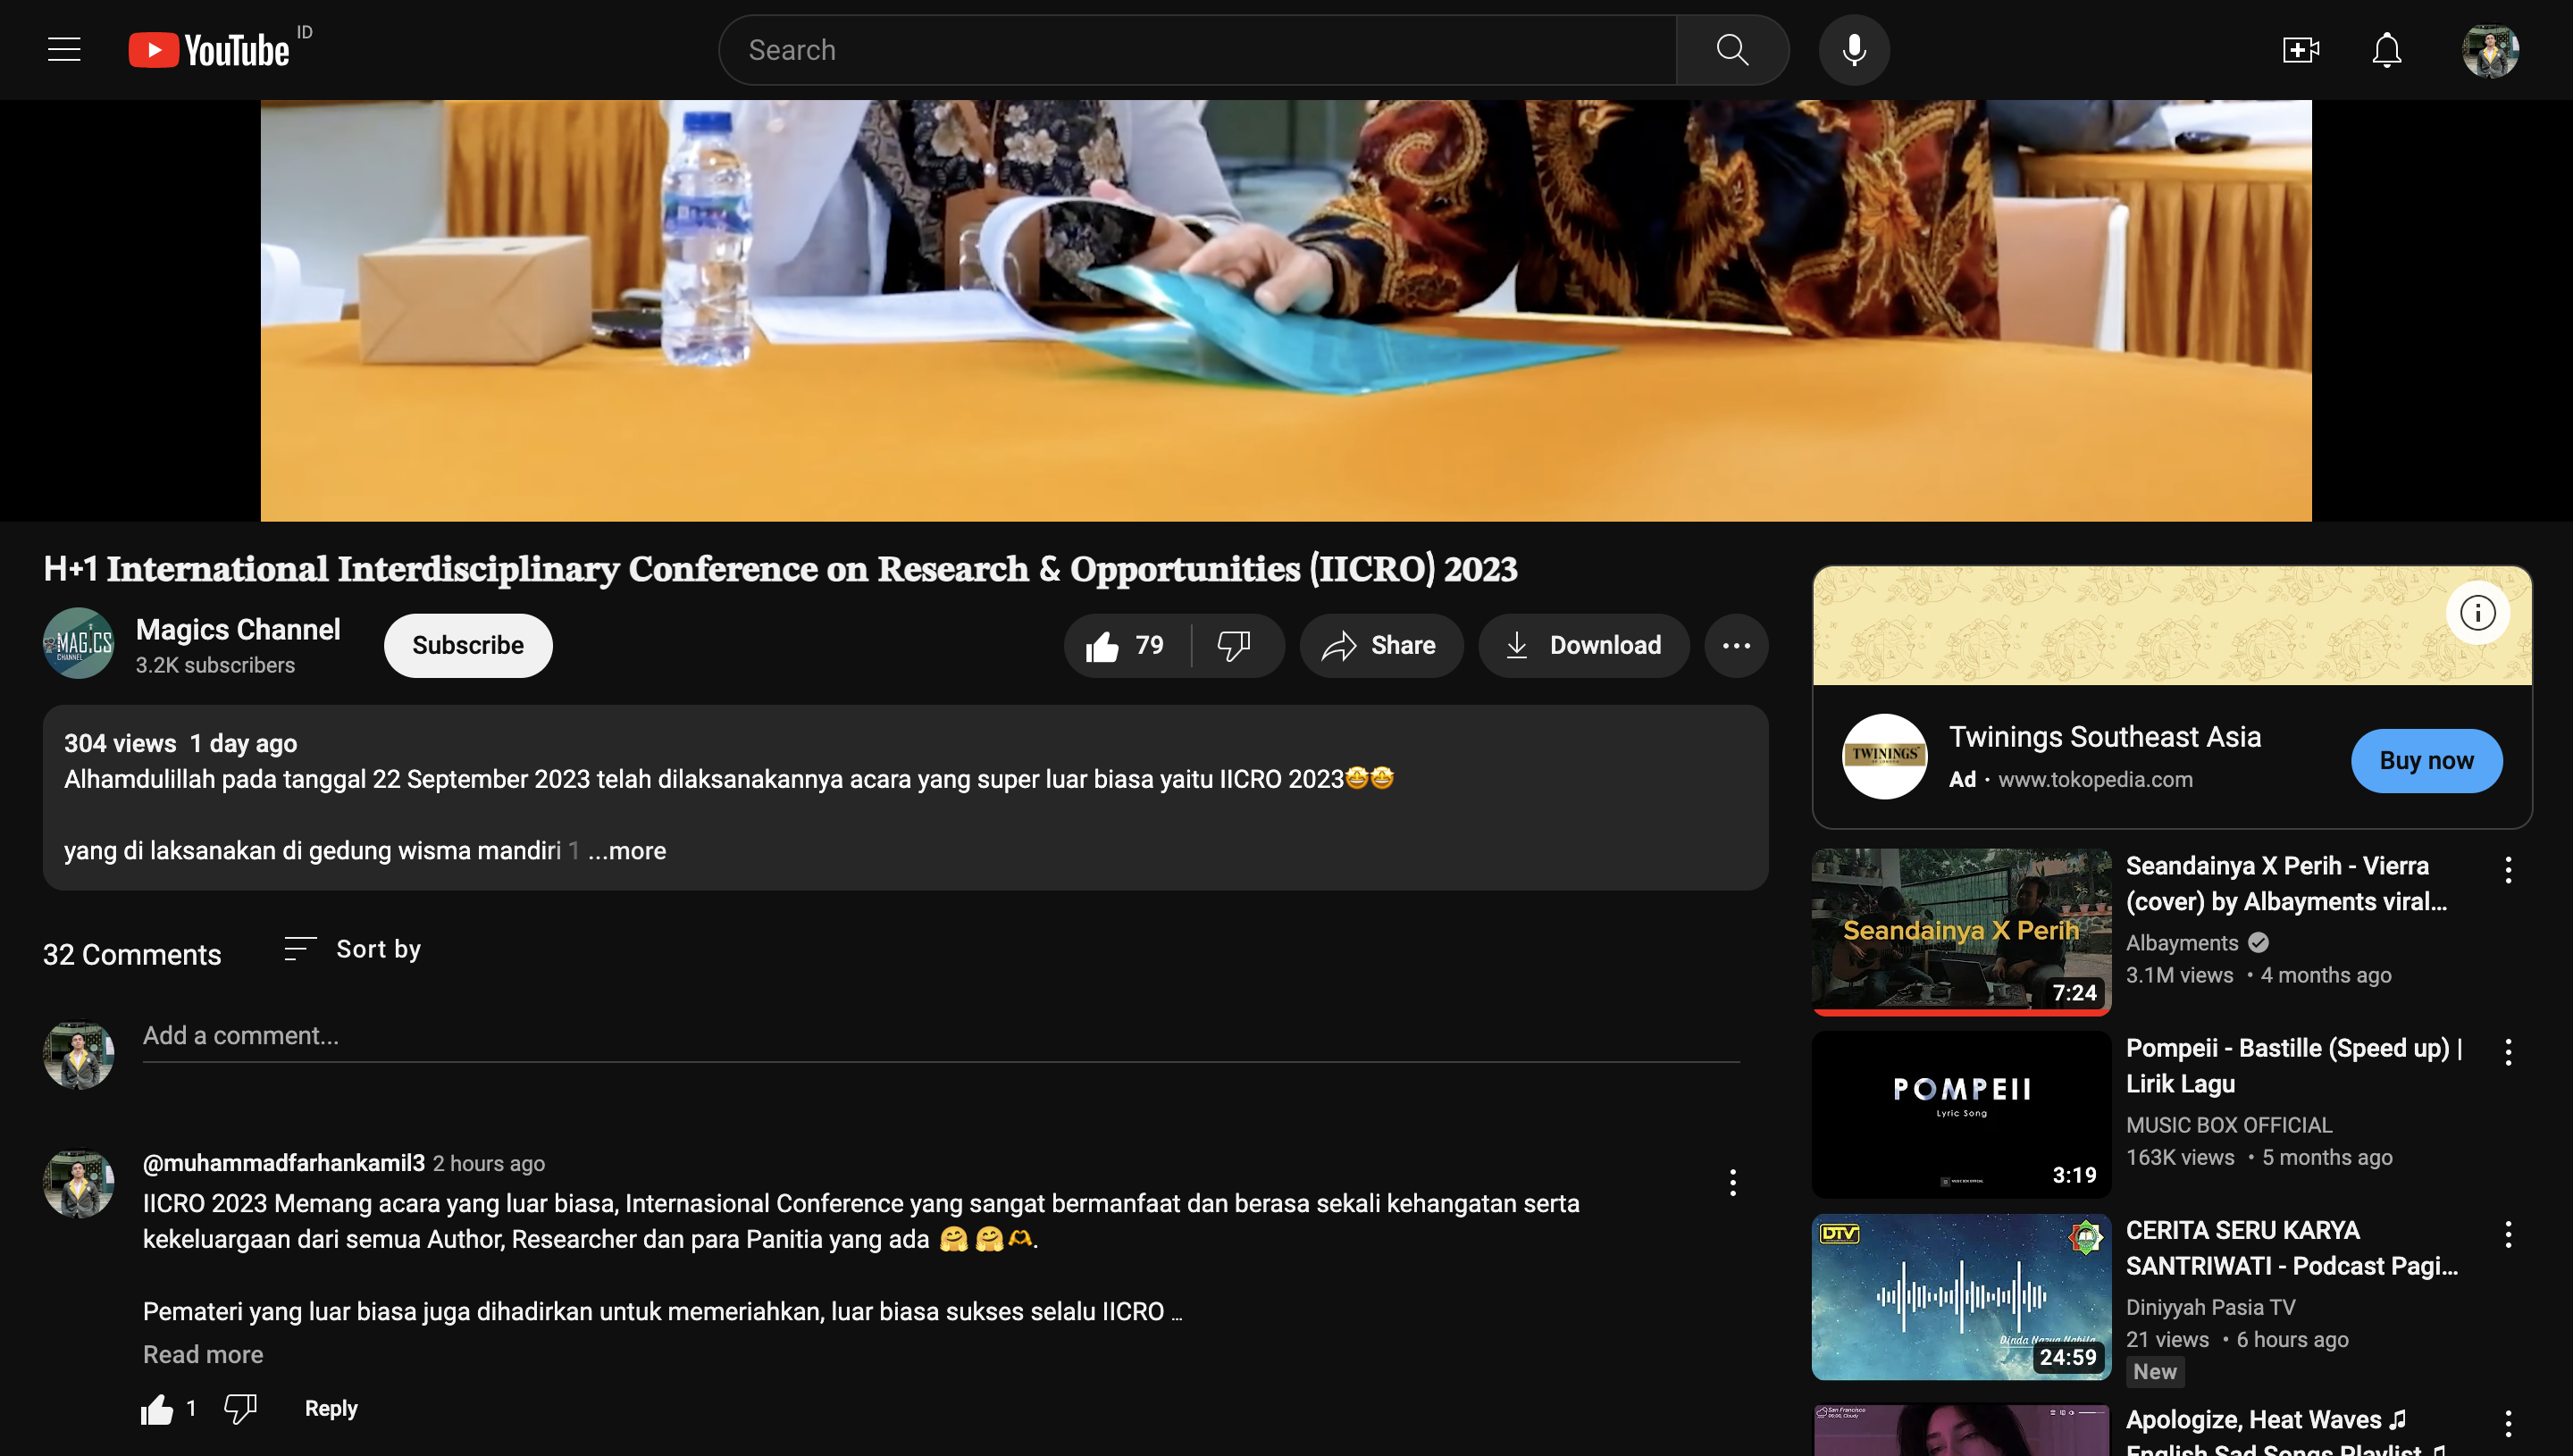The height and width of the screenshot is (1456, 2573).
Task: Click the search magnifier button
Action: pos(1732,49)
